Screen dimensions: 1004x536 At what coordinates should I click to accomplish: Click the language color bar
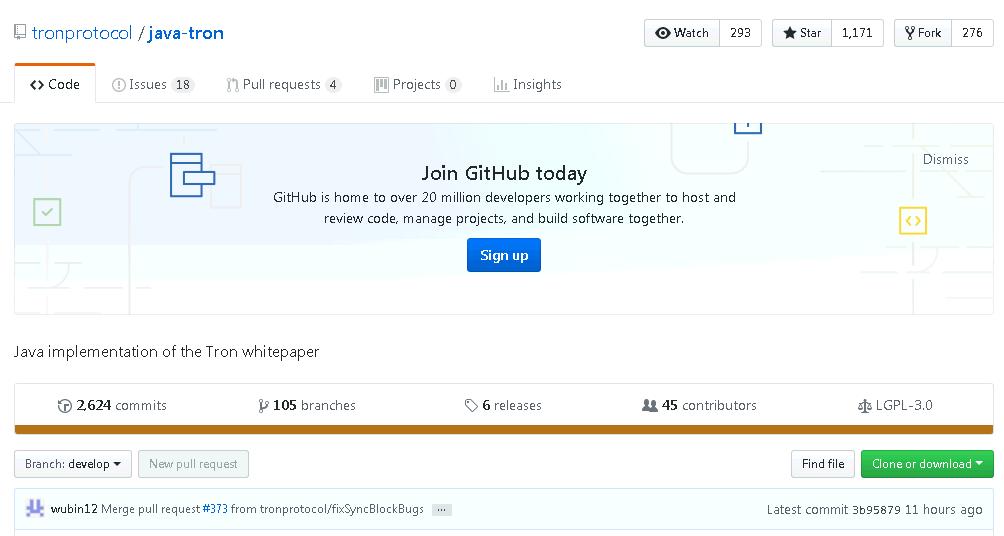(x=504, y=430)
